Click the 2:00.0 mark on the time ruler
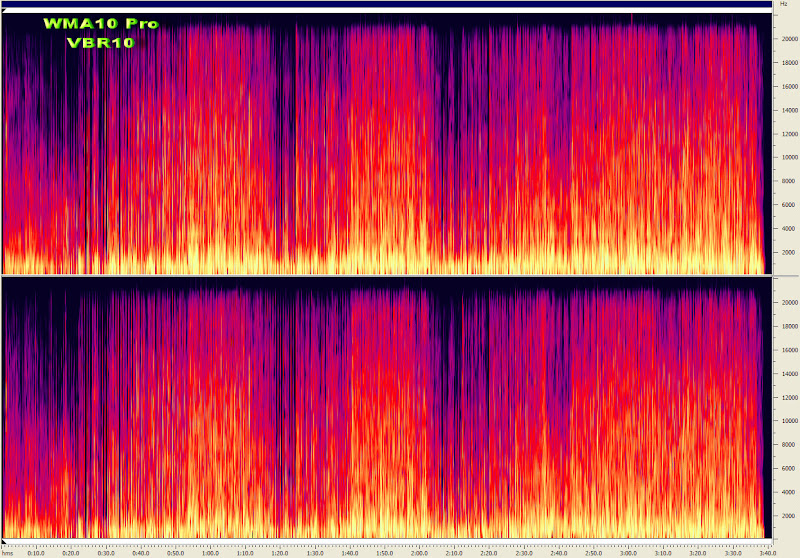This screenshot has width=800, height=558. 418,551
